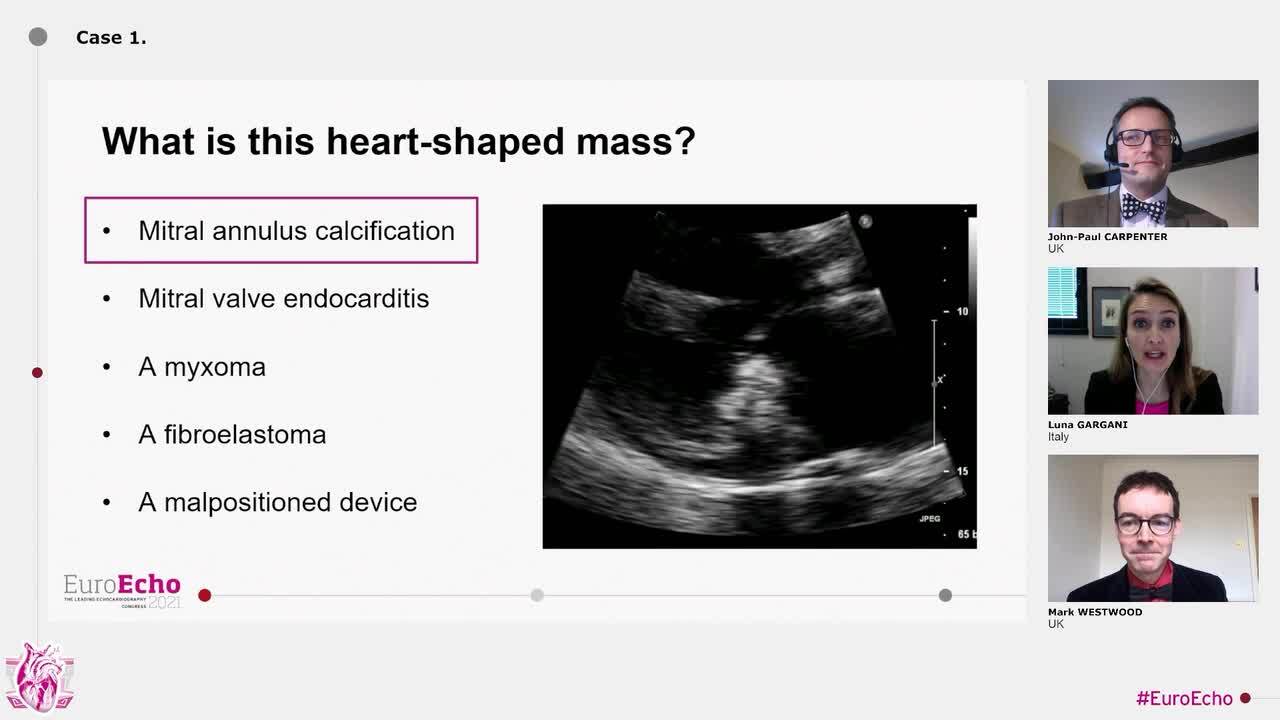
Task: Select the A fibroelastoma option
Action: (231, 435)
